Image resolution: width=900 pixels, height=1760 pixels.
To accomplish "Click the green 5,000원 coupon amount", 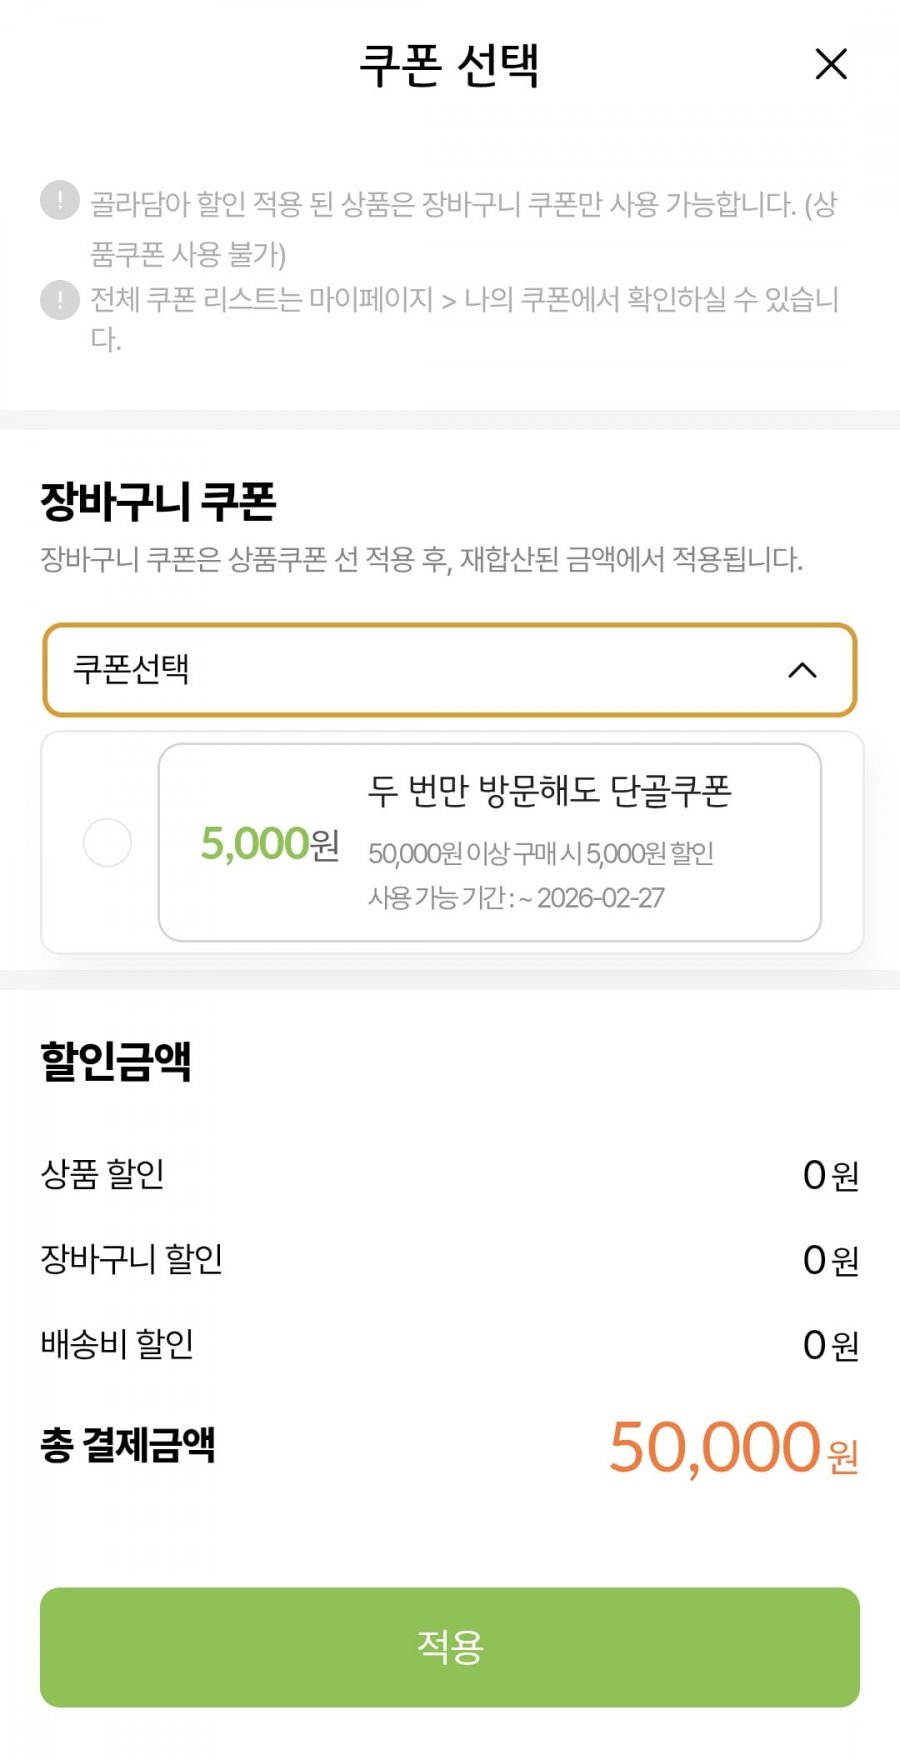I will pyautogui.click(x=270, y=844).
